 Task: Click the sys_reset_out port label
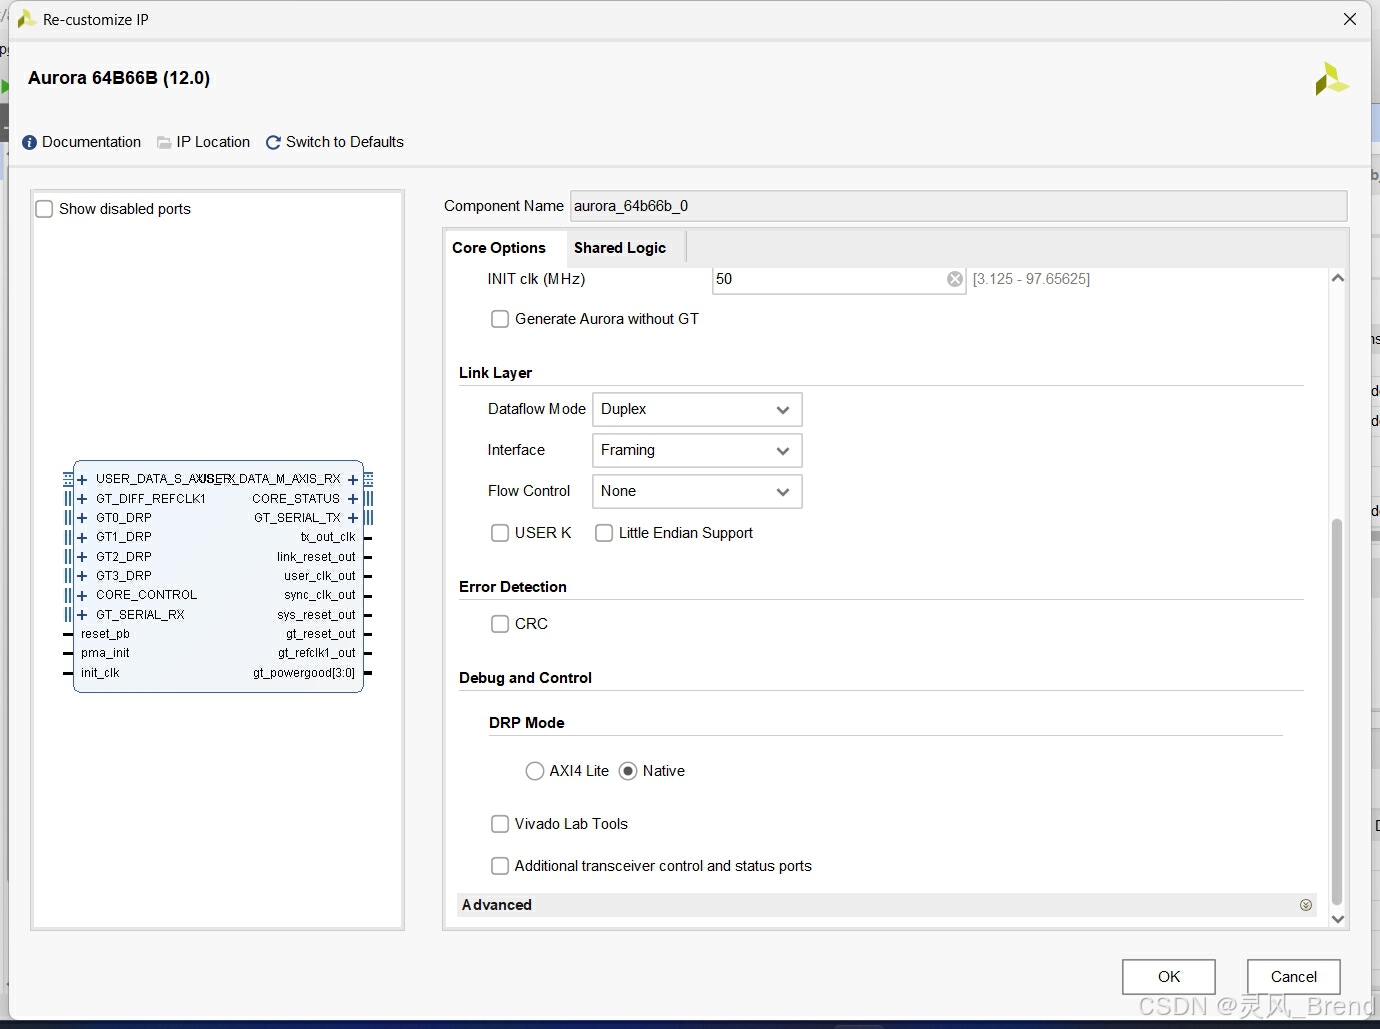coord(316,615)
